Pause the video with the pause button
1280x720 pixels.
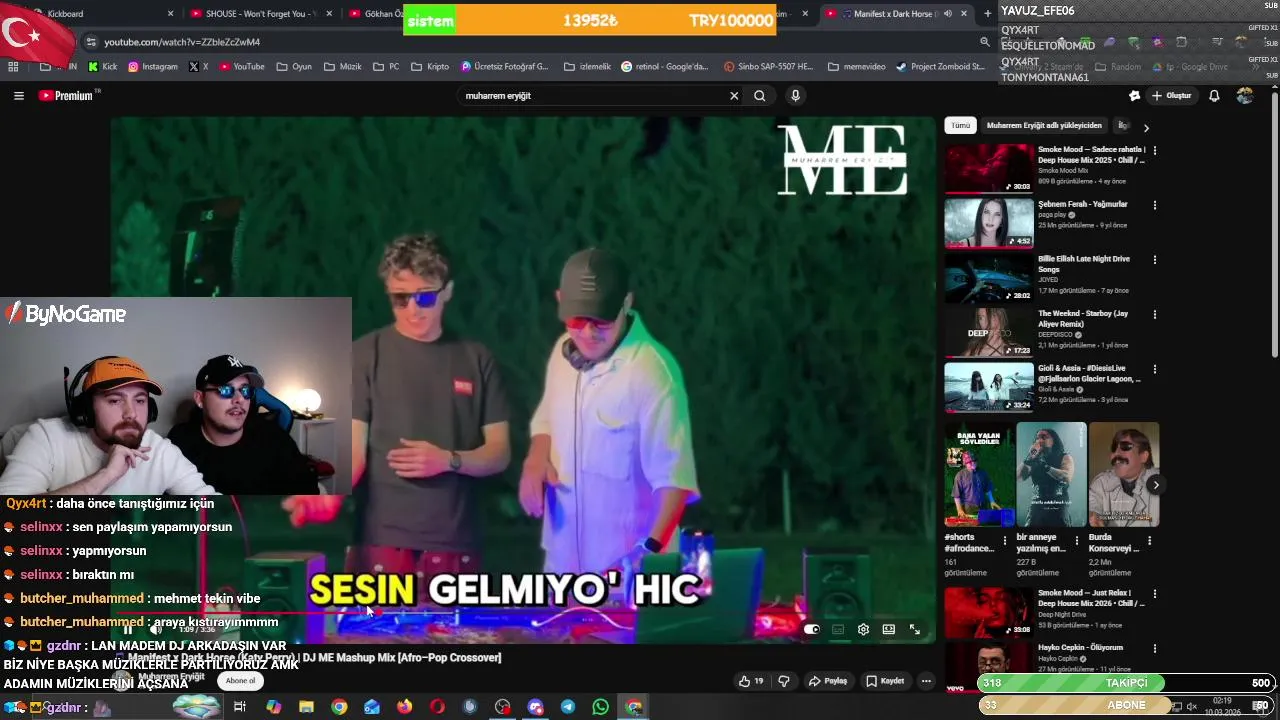point(127,629)
